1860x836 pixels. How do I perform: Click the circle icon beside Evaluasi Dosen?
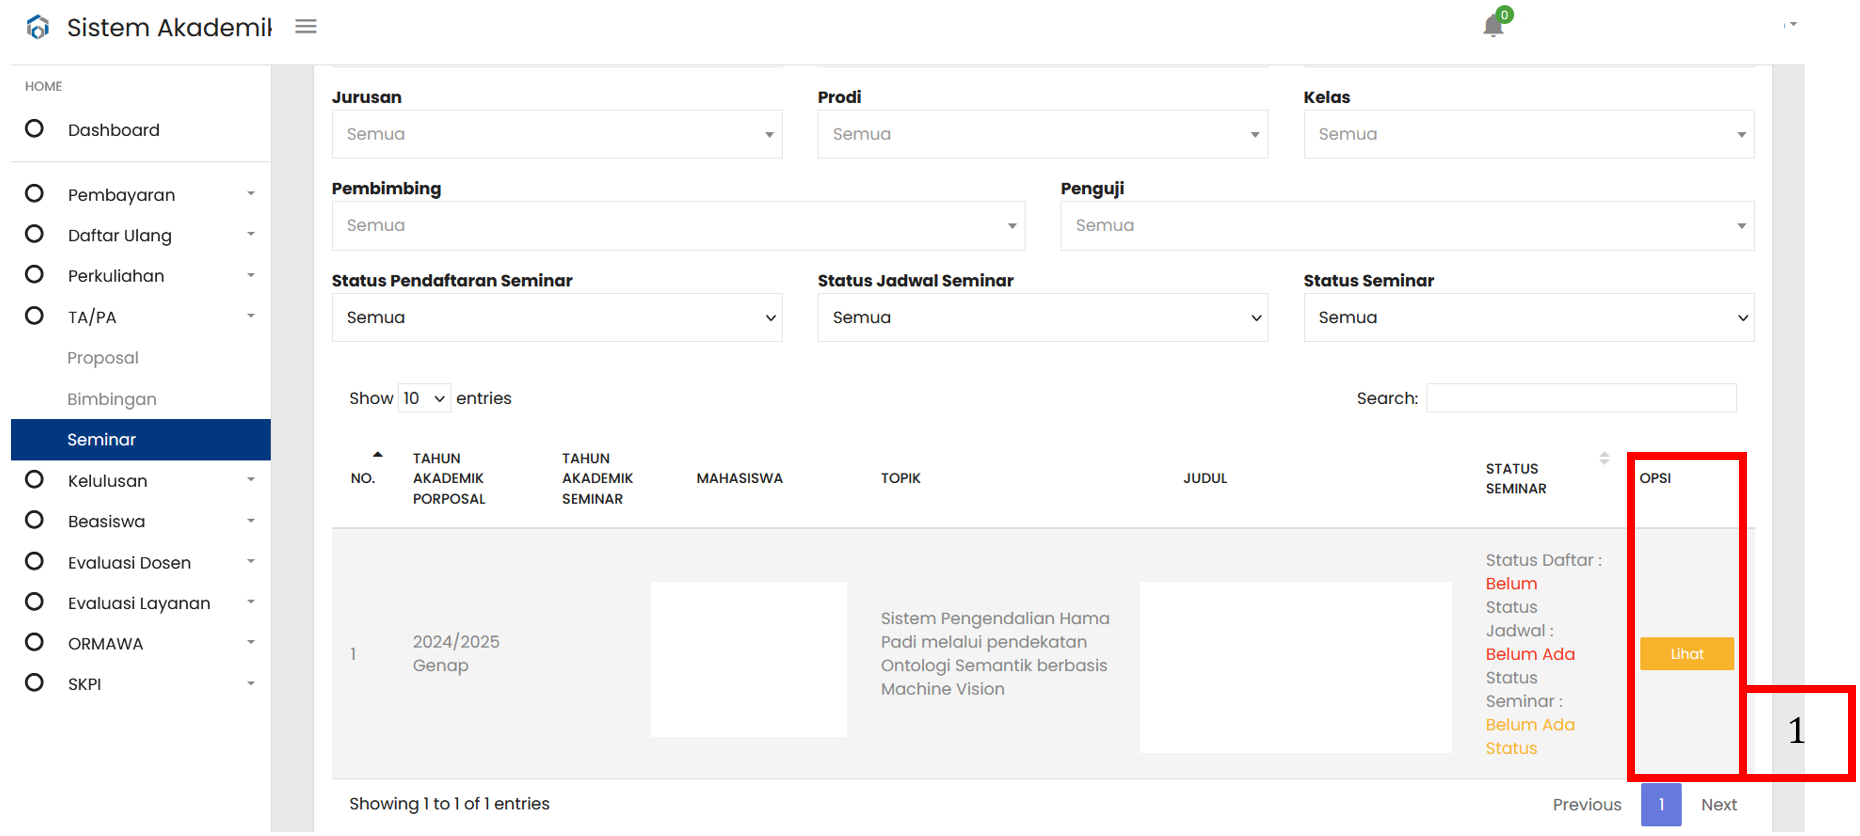(x=34, y=562)
